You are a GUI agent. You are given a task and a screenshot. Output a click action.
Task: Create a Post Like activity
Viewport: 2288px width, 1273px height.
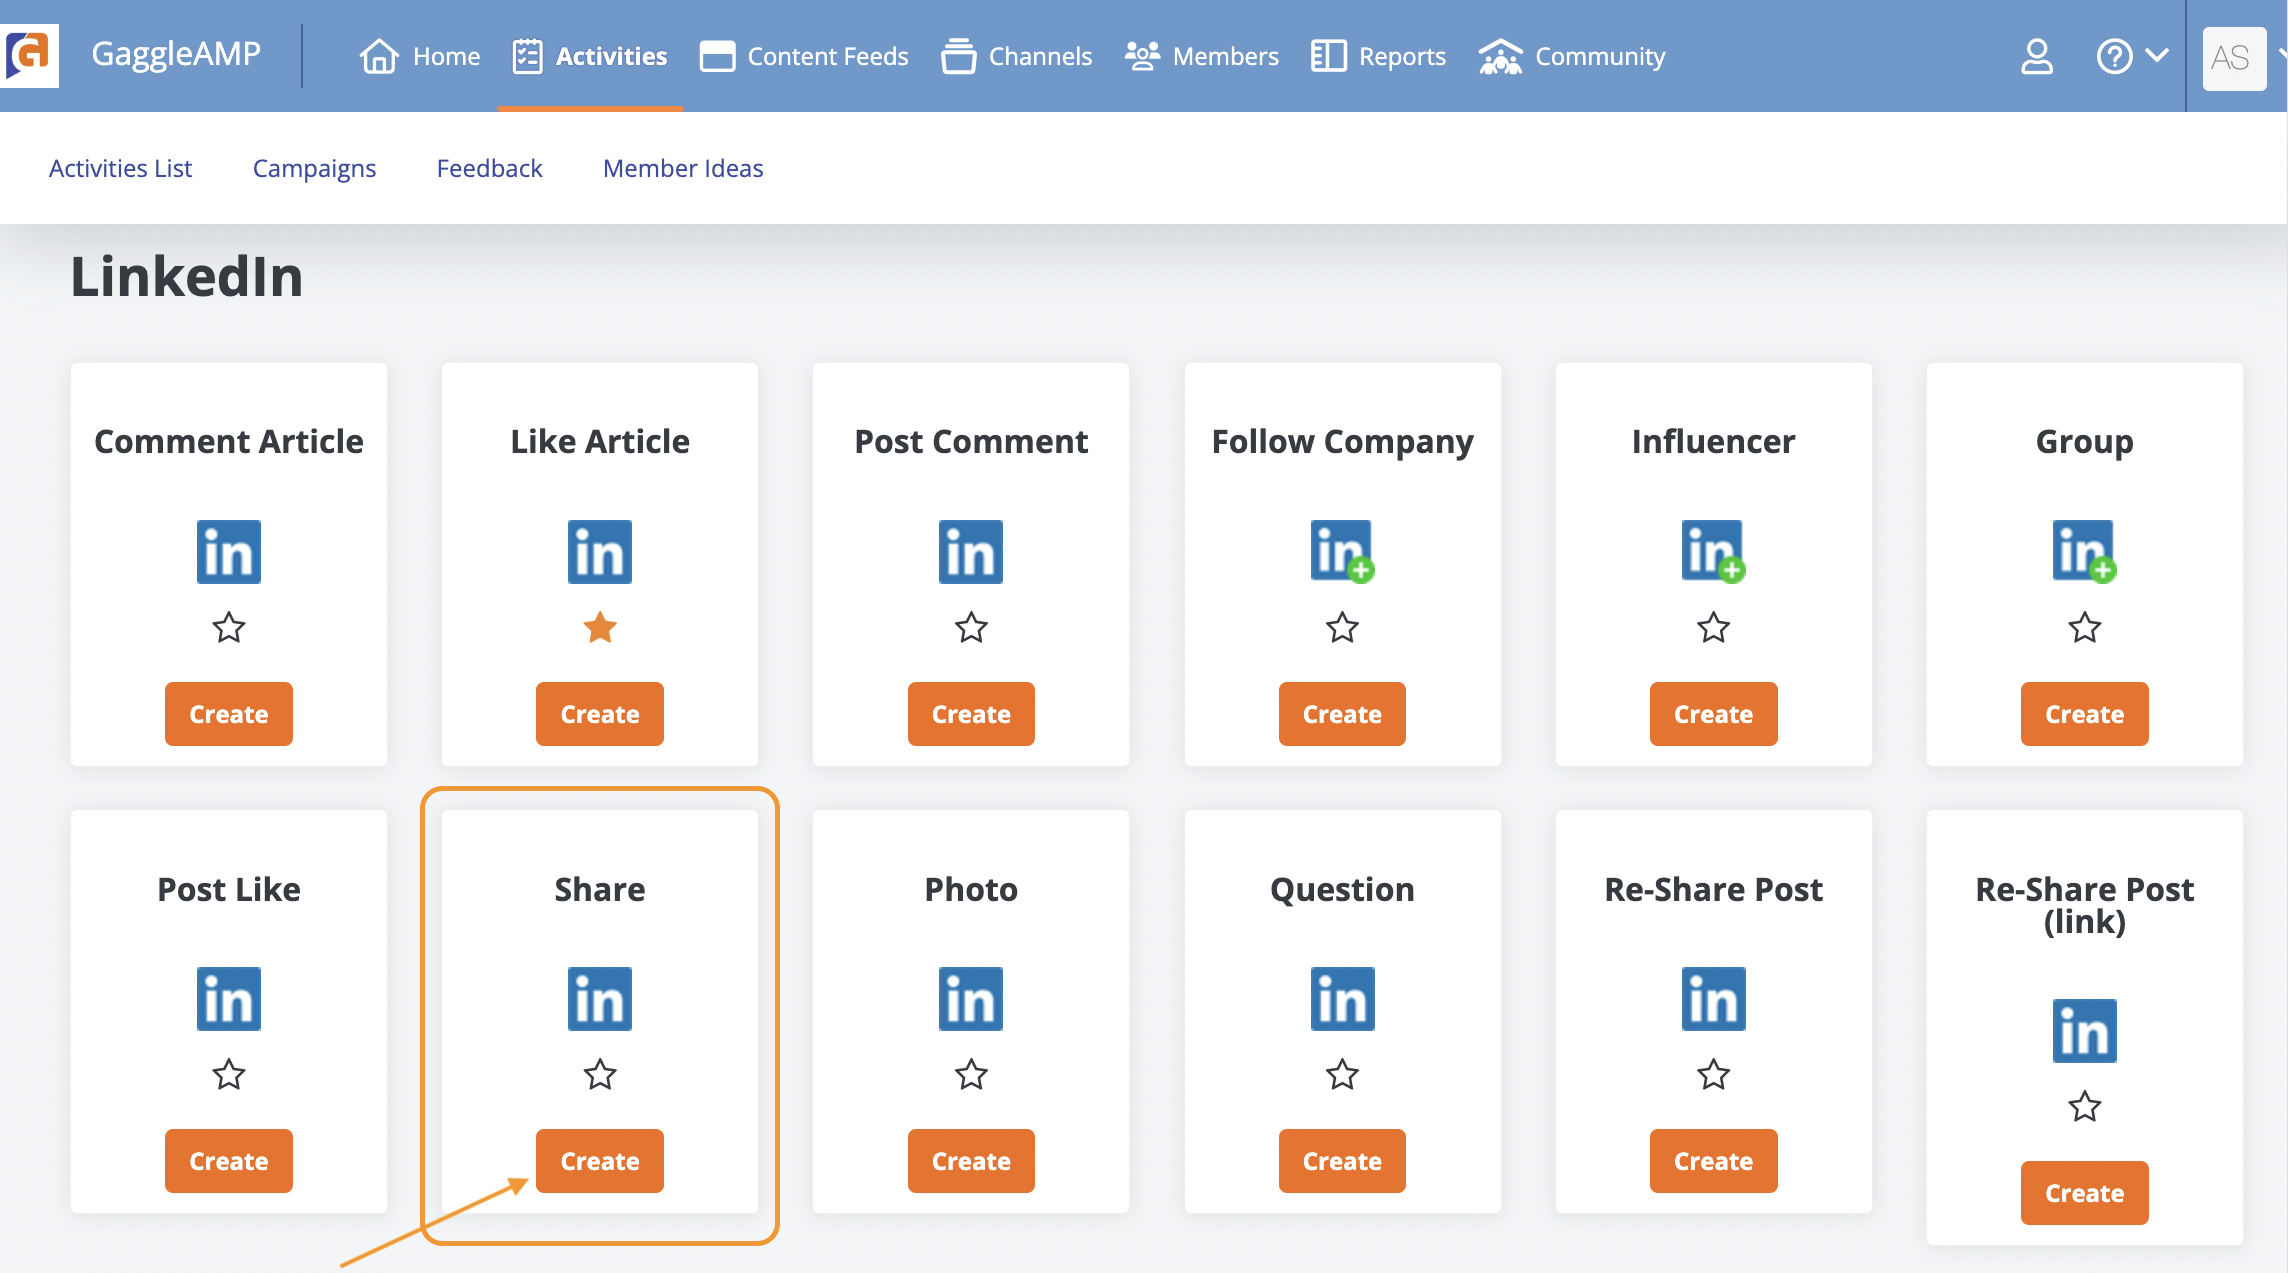(x=229, y=1161)
